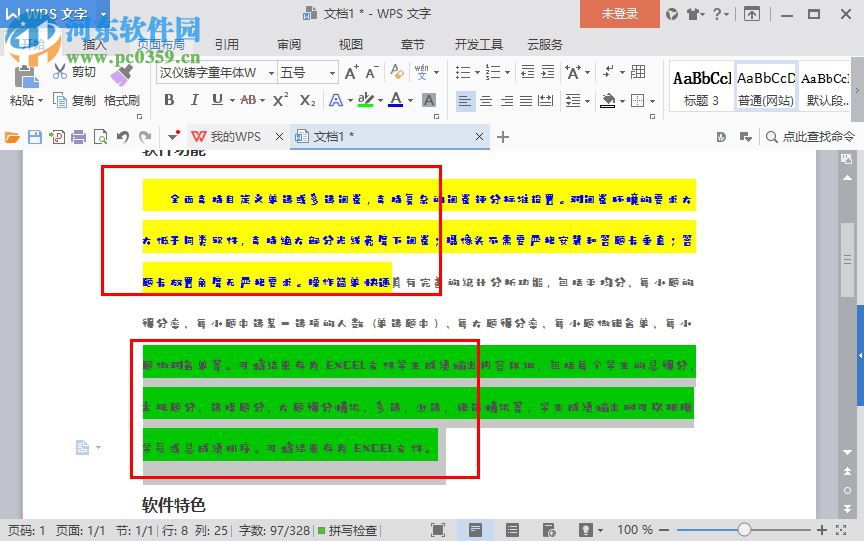Click the vertical scrollbar thumb
Viewport: 864px width, 541px height.
(847, 260)
